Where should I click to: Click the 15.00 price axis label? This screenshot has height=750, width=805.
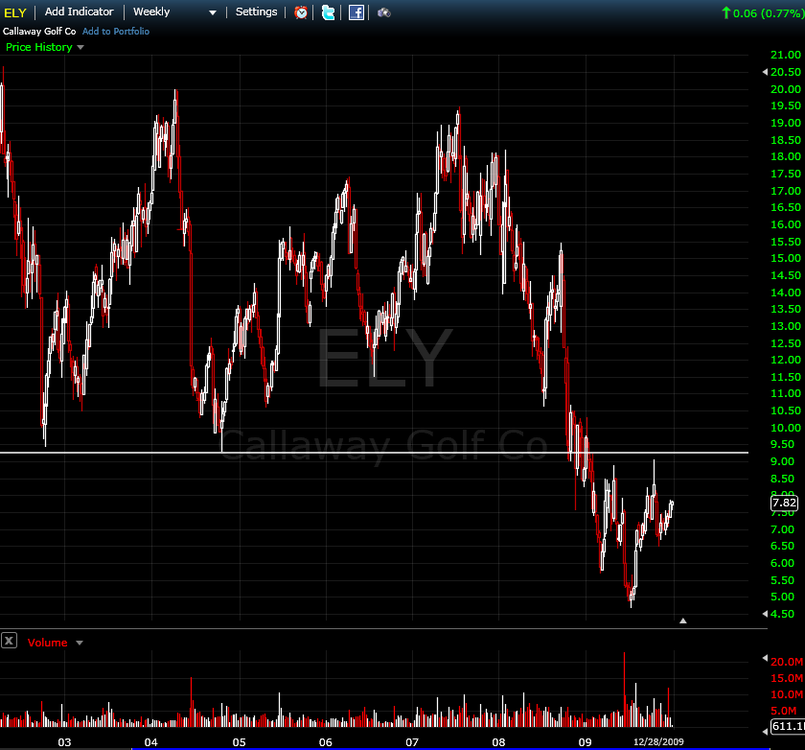(785, 258)
